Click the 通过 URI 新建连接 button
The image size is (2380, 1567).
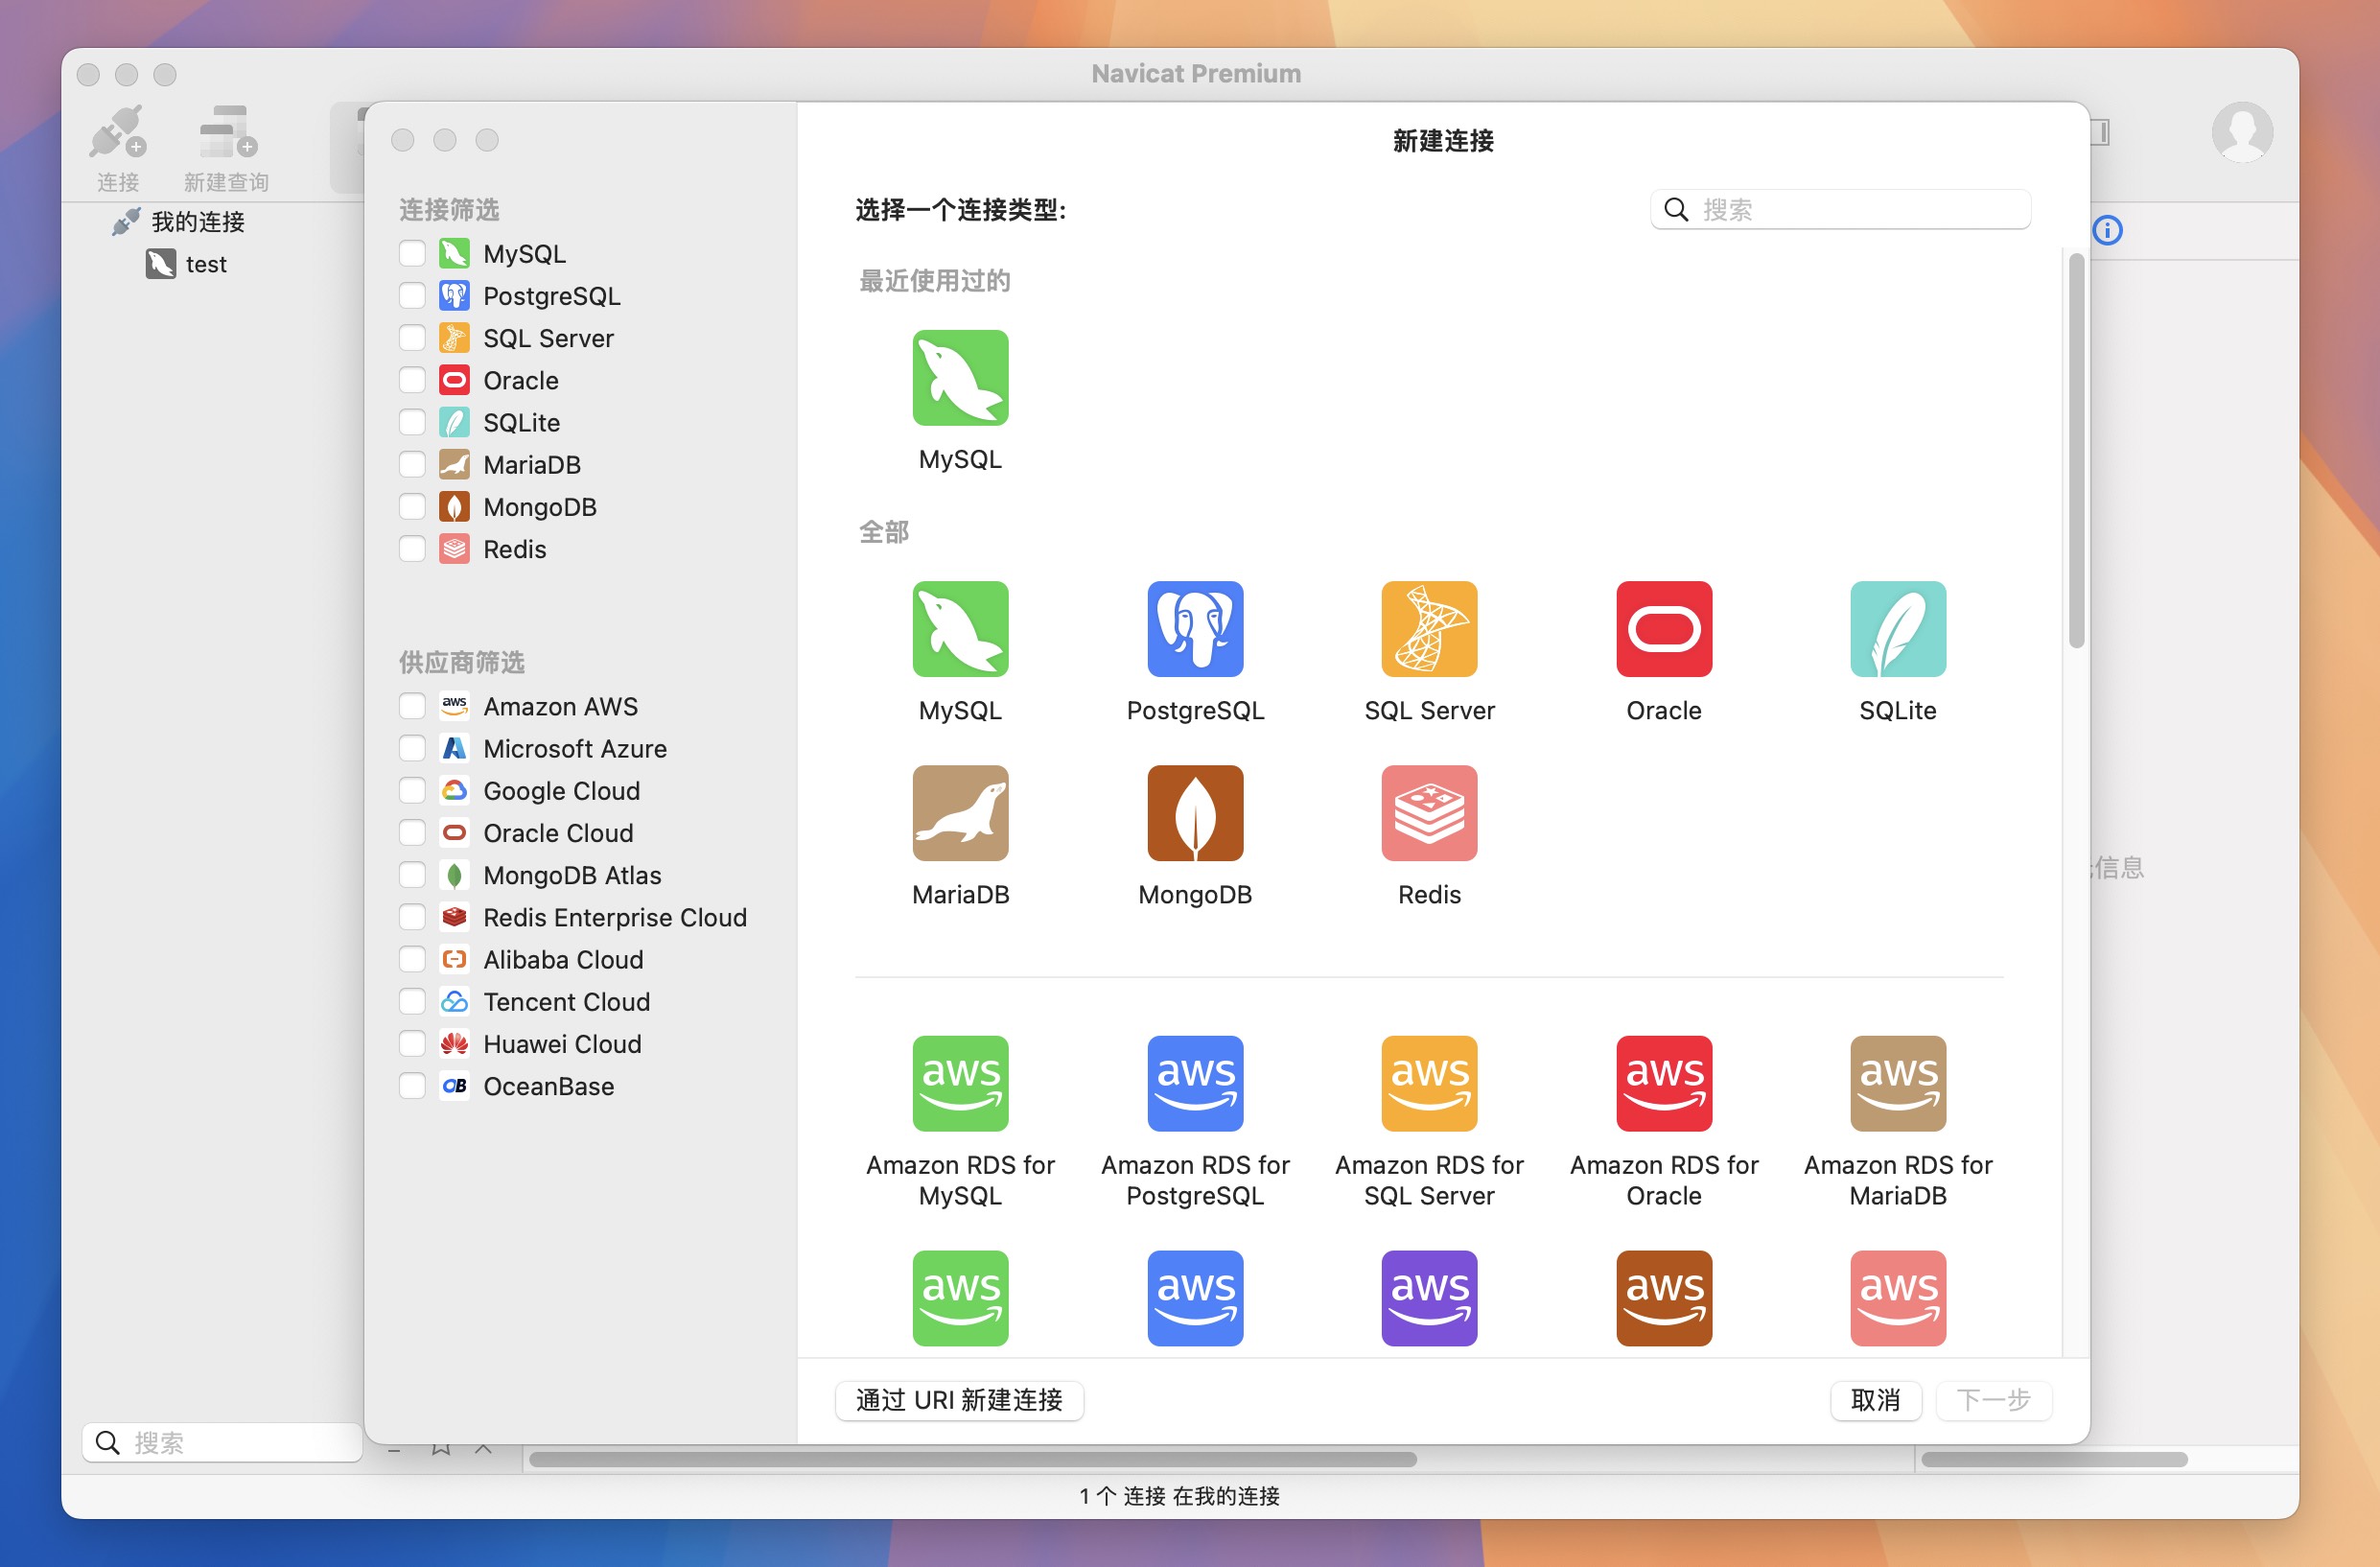click(x=958, y=1400)
